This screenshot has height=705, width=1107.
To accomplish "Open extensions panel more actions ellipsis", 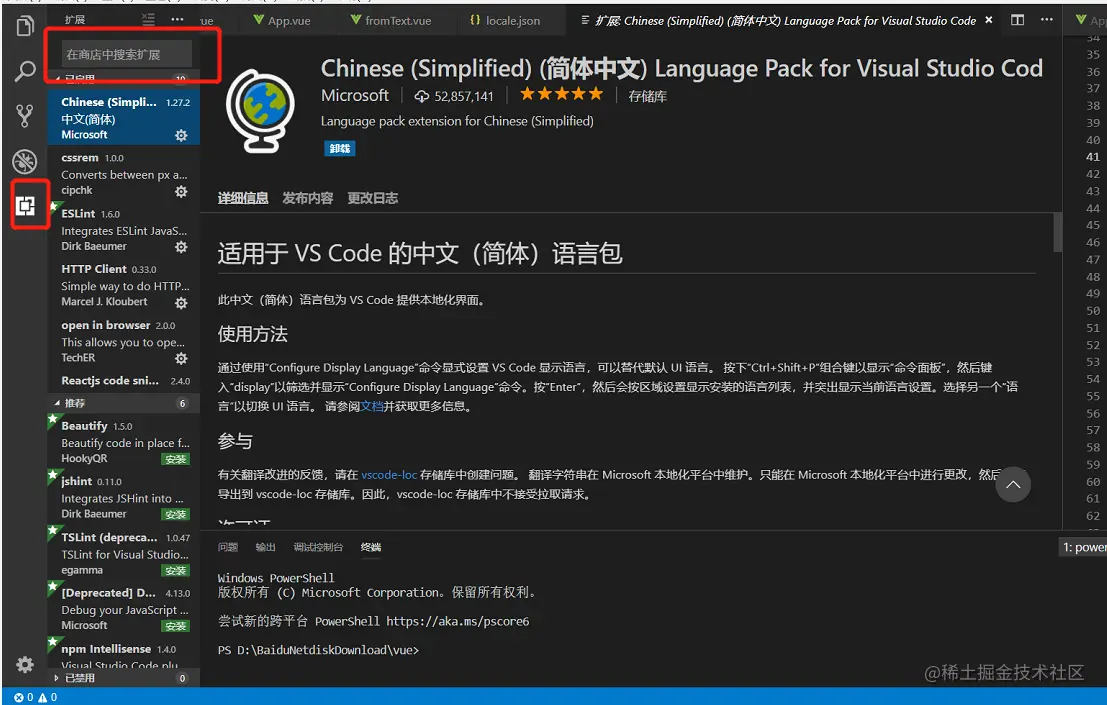I will tap(177, 20).
